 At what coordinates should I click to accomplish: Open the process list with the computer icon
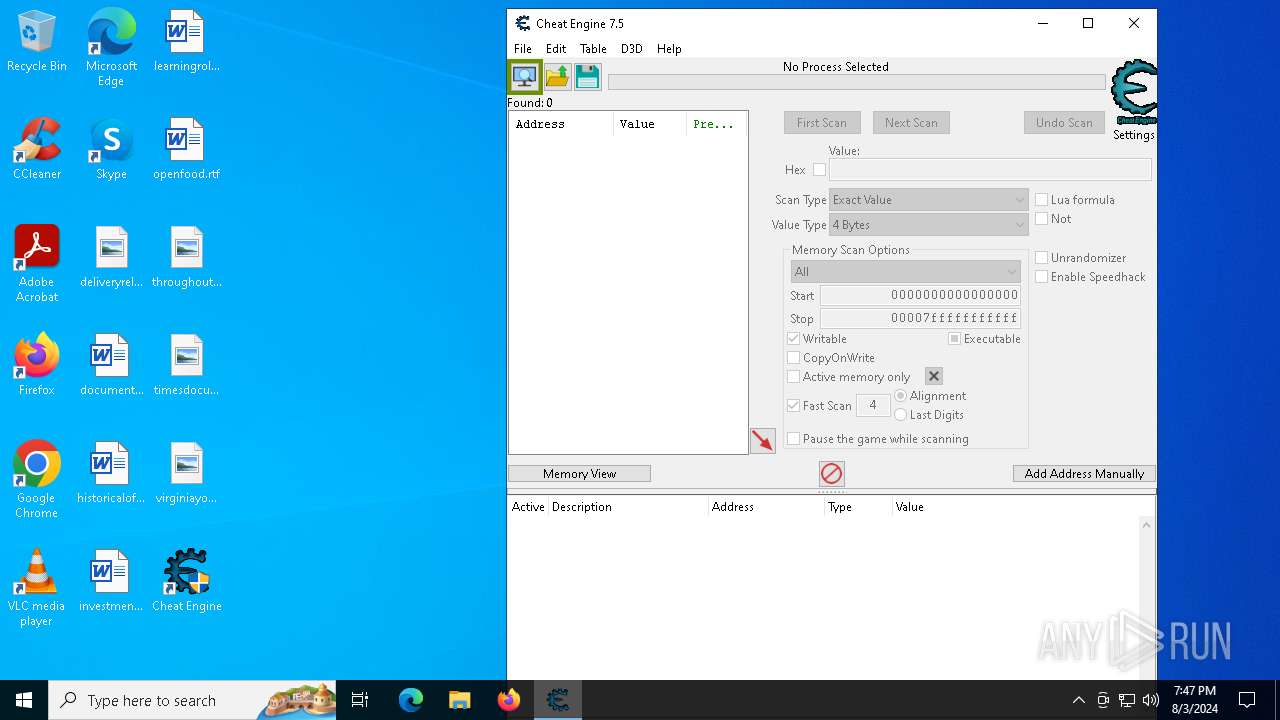[524, 77]
